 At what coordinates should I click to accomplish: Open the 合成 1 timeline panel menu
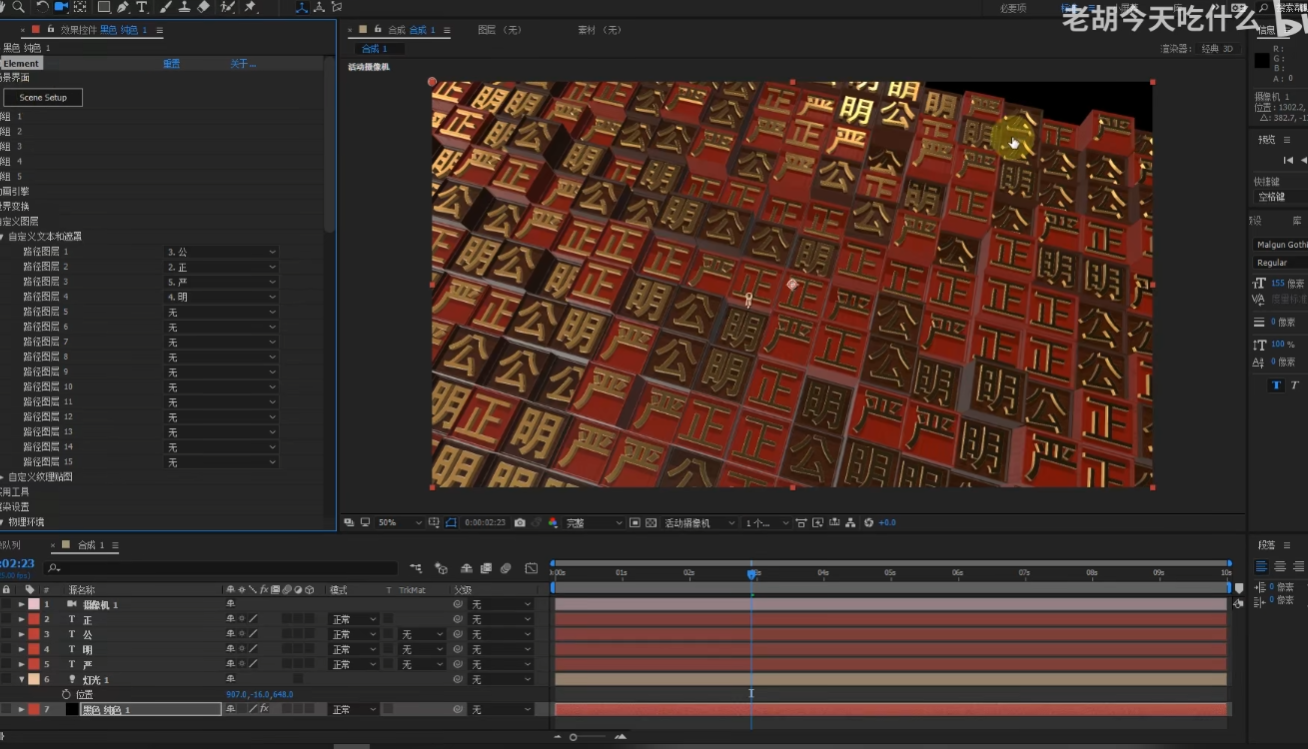click(x=115, y=545)
